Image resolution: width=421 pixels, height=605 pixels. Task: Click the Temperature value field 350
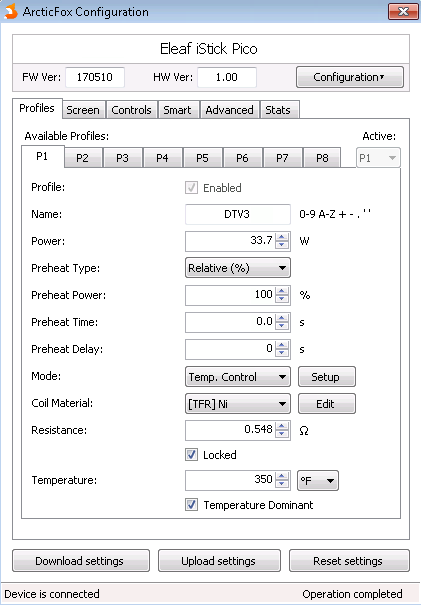coord(230,480)
